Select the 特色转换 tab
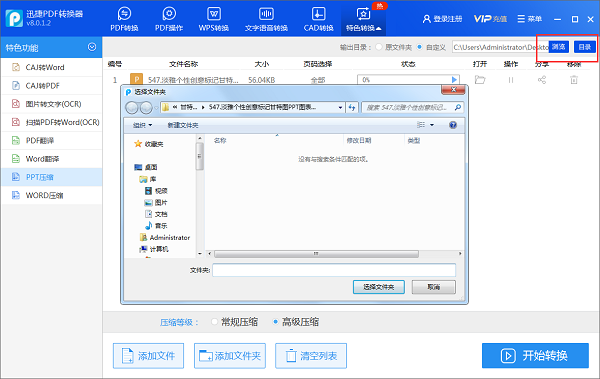600x379 pixels. [x=363, y=19]
